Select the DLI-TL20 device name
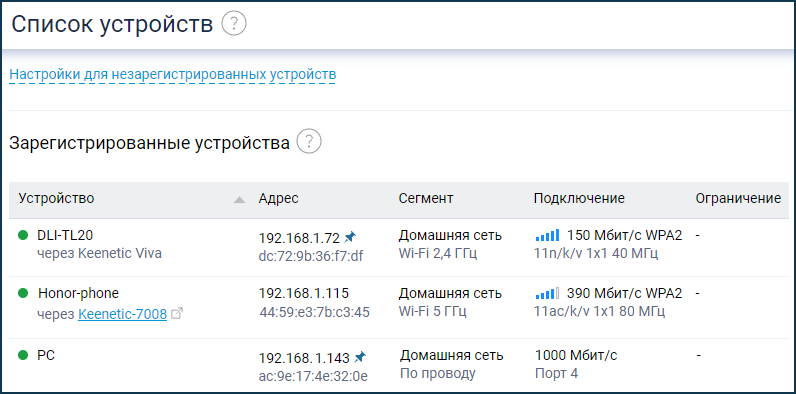Screen dimensions: 796x394 [x=65, y=235]
